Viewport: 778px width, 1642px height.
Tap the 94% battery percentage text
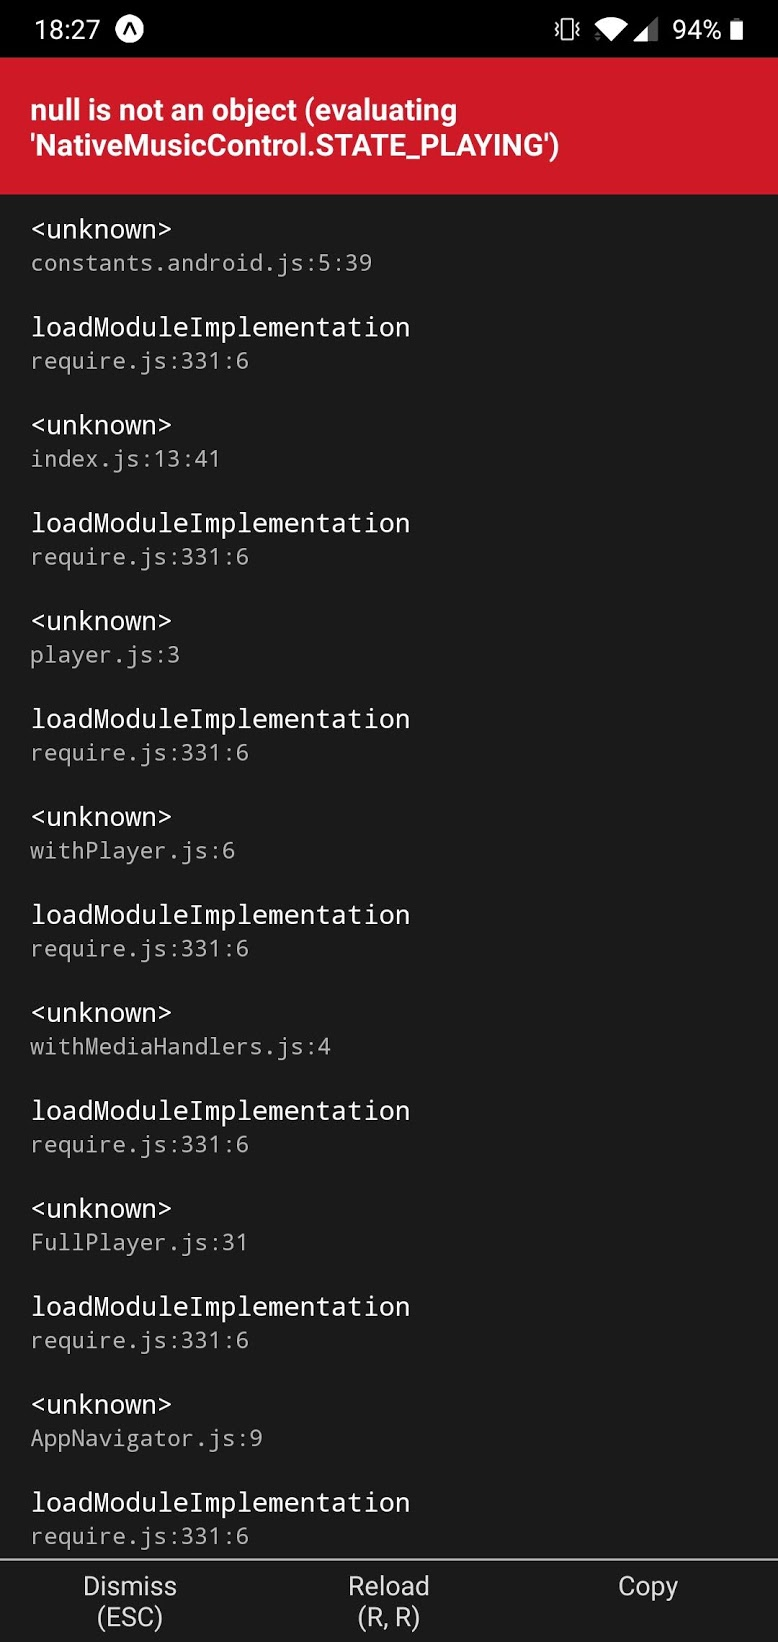(697, 28)
